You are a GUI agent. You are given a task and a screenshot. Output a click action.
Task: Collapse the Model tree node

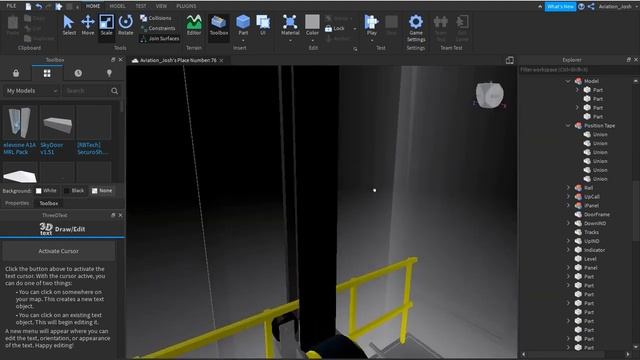click(x=568, y=81)
